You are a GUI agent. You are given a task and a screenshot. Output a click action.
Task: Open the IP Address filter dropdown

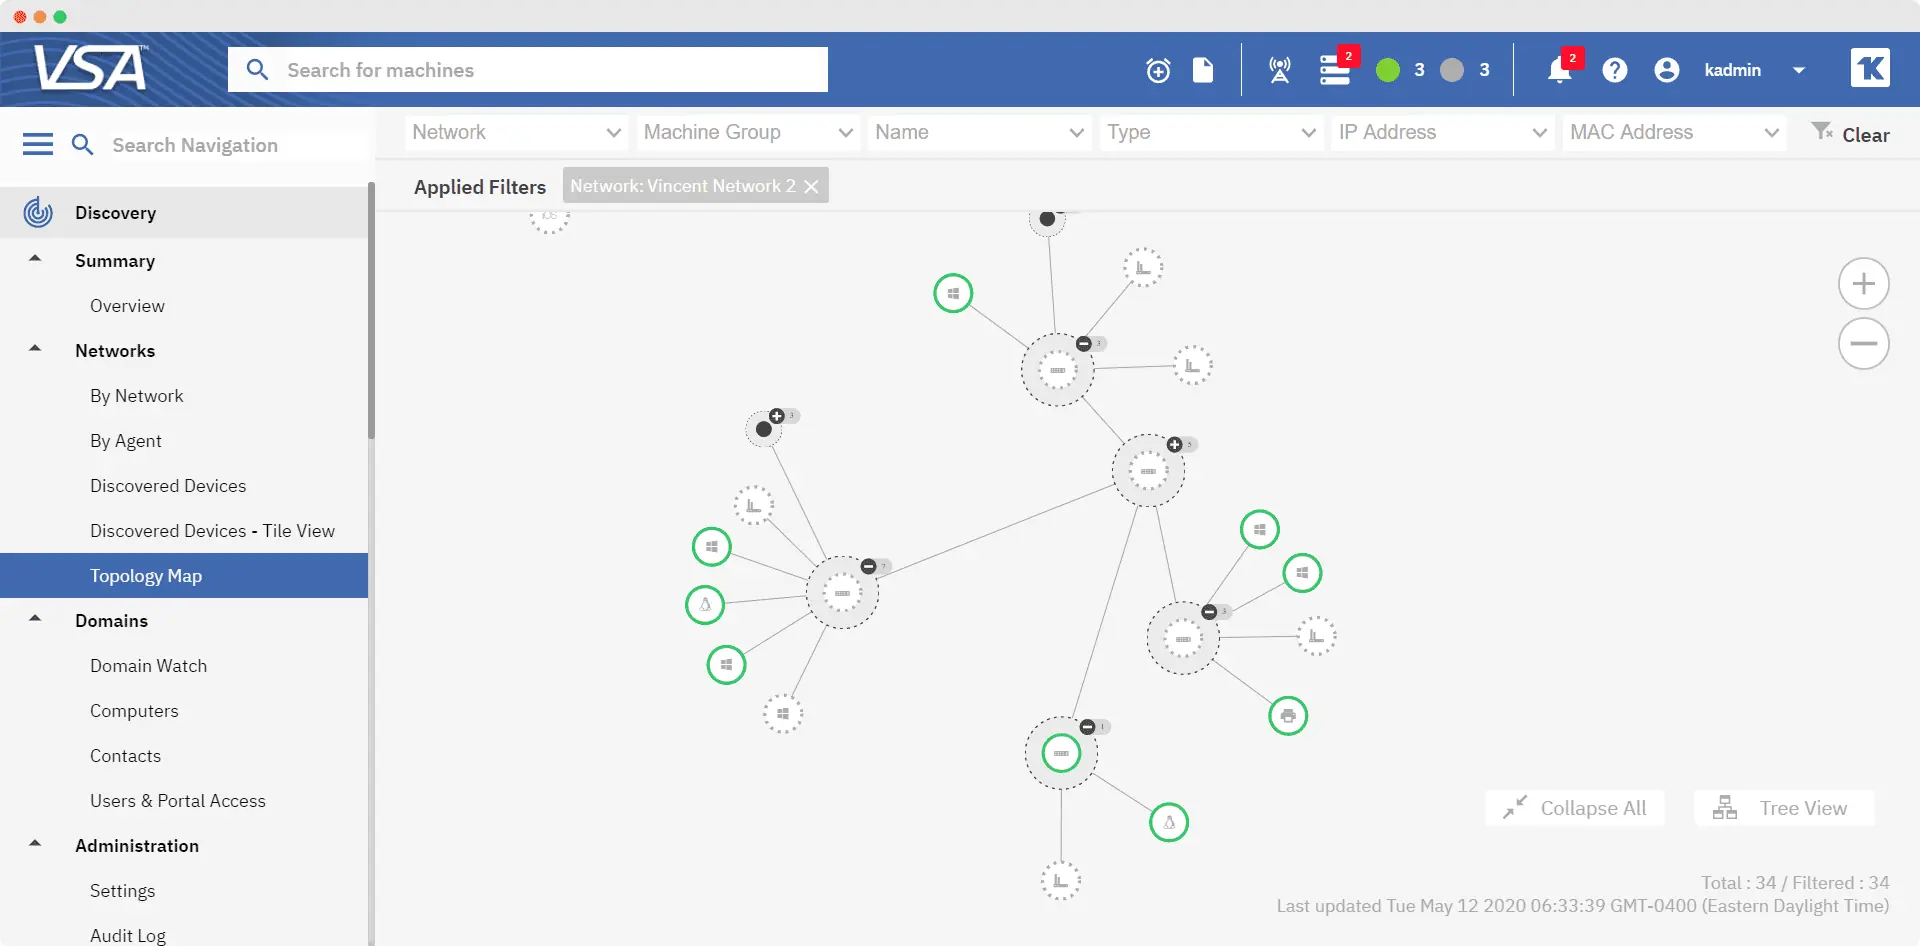tap(1442, 132)
